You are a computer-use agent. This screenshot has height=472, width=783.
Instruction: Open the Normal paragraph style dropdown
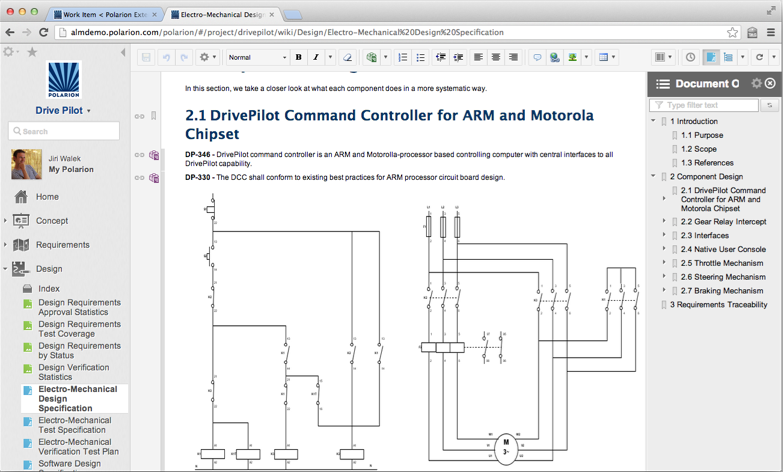click(257, 57)
